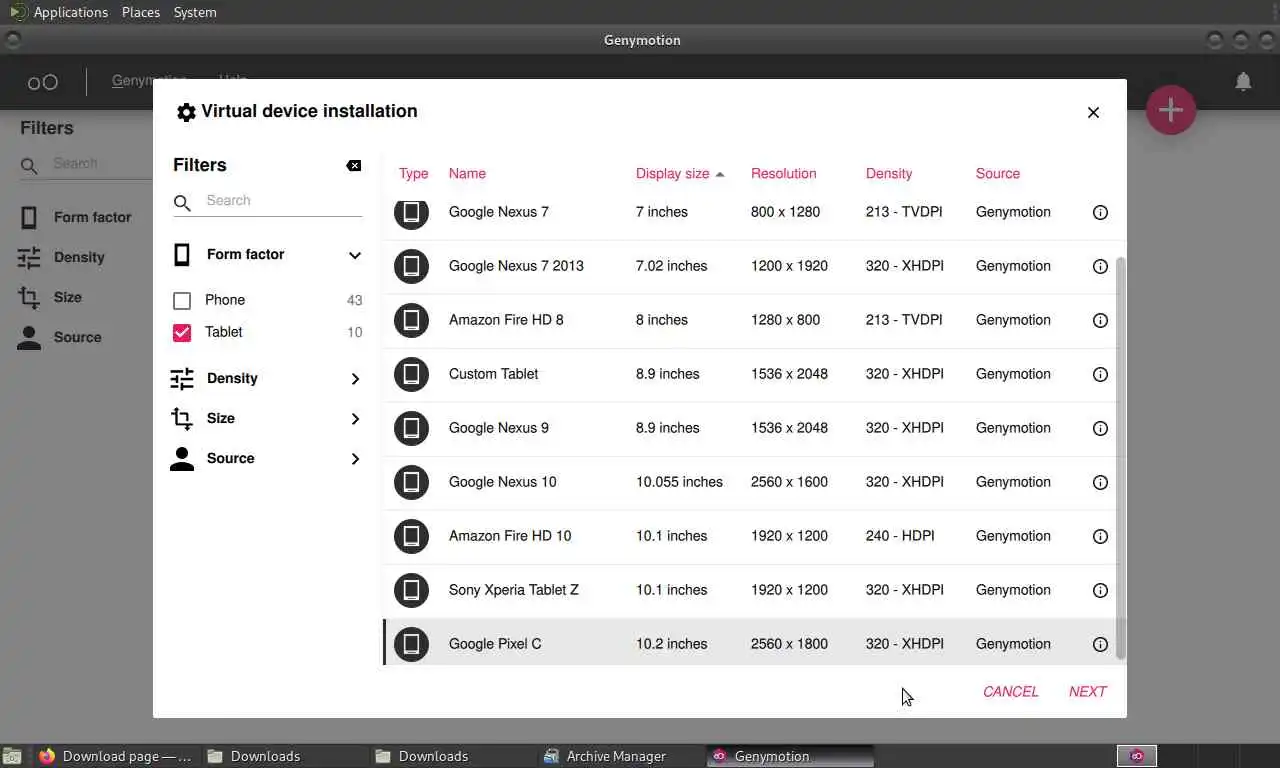Click tablet type icon for Google Pixel C
The height and width of the screenshot is (768, 1280).
[411, 644]
